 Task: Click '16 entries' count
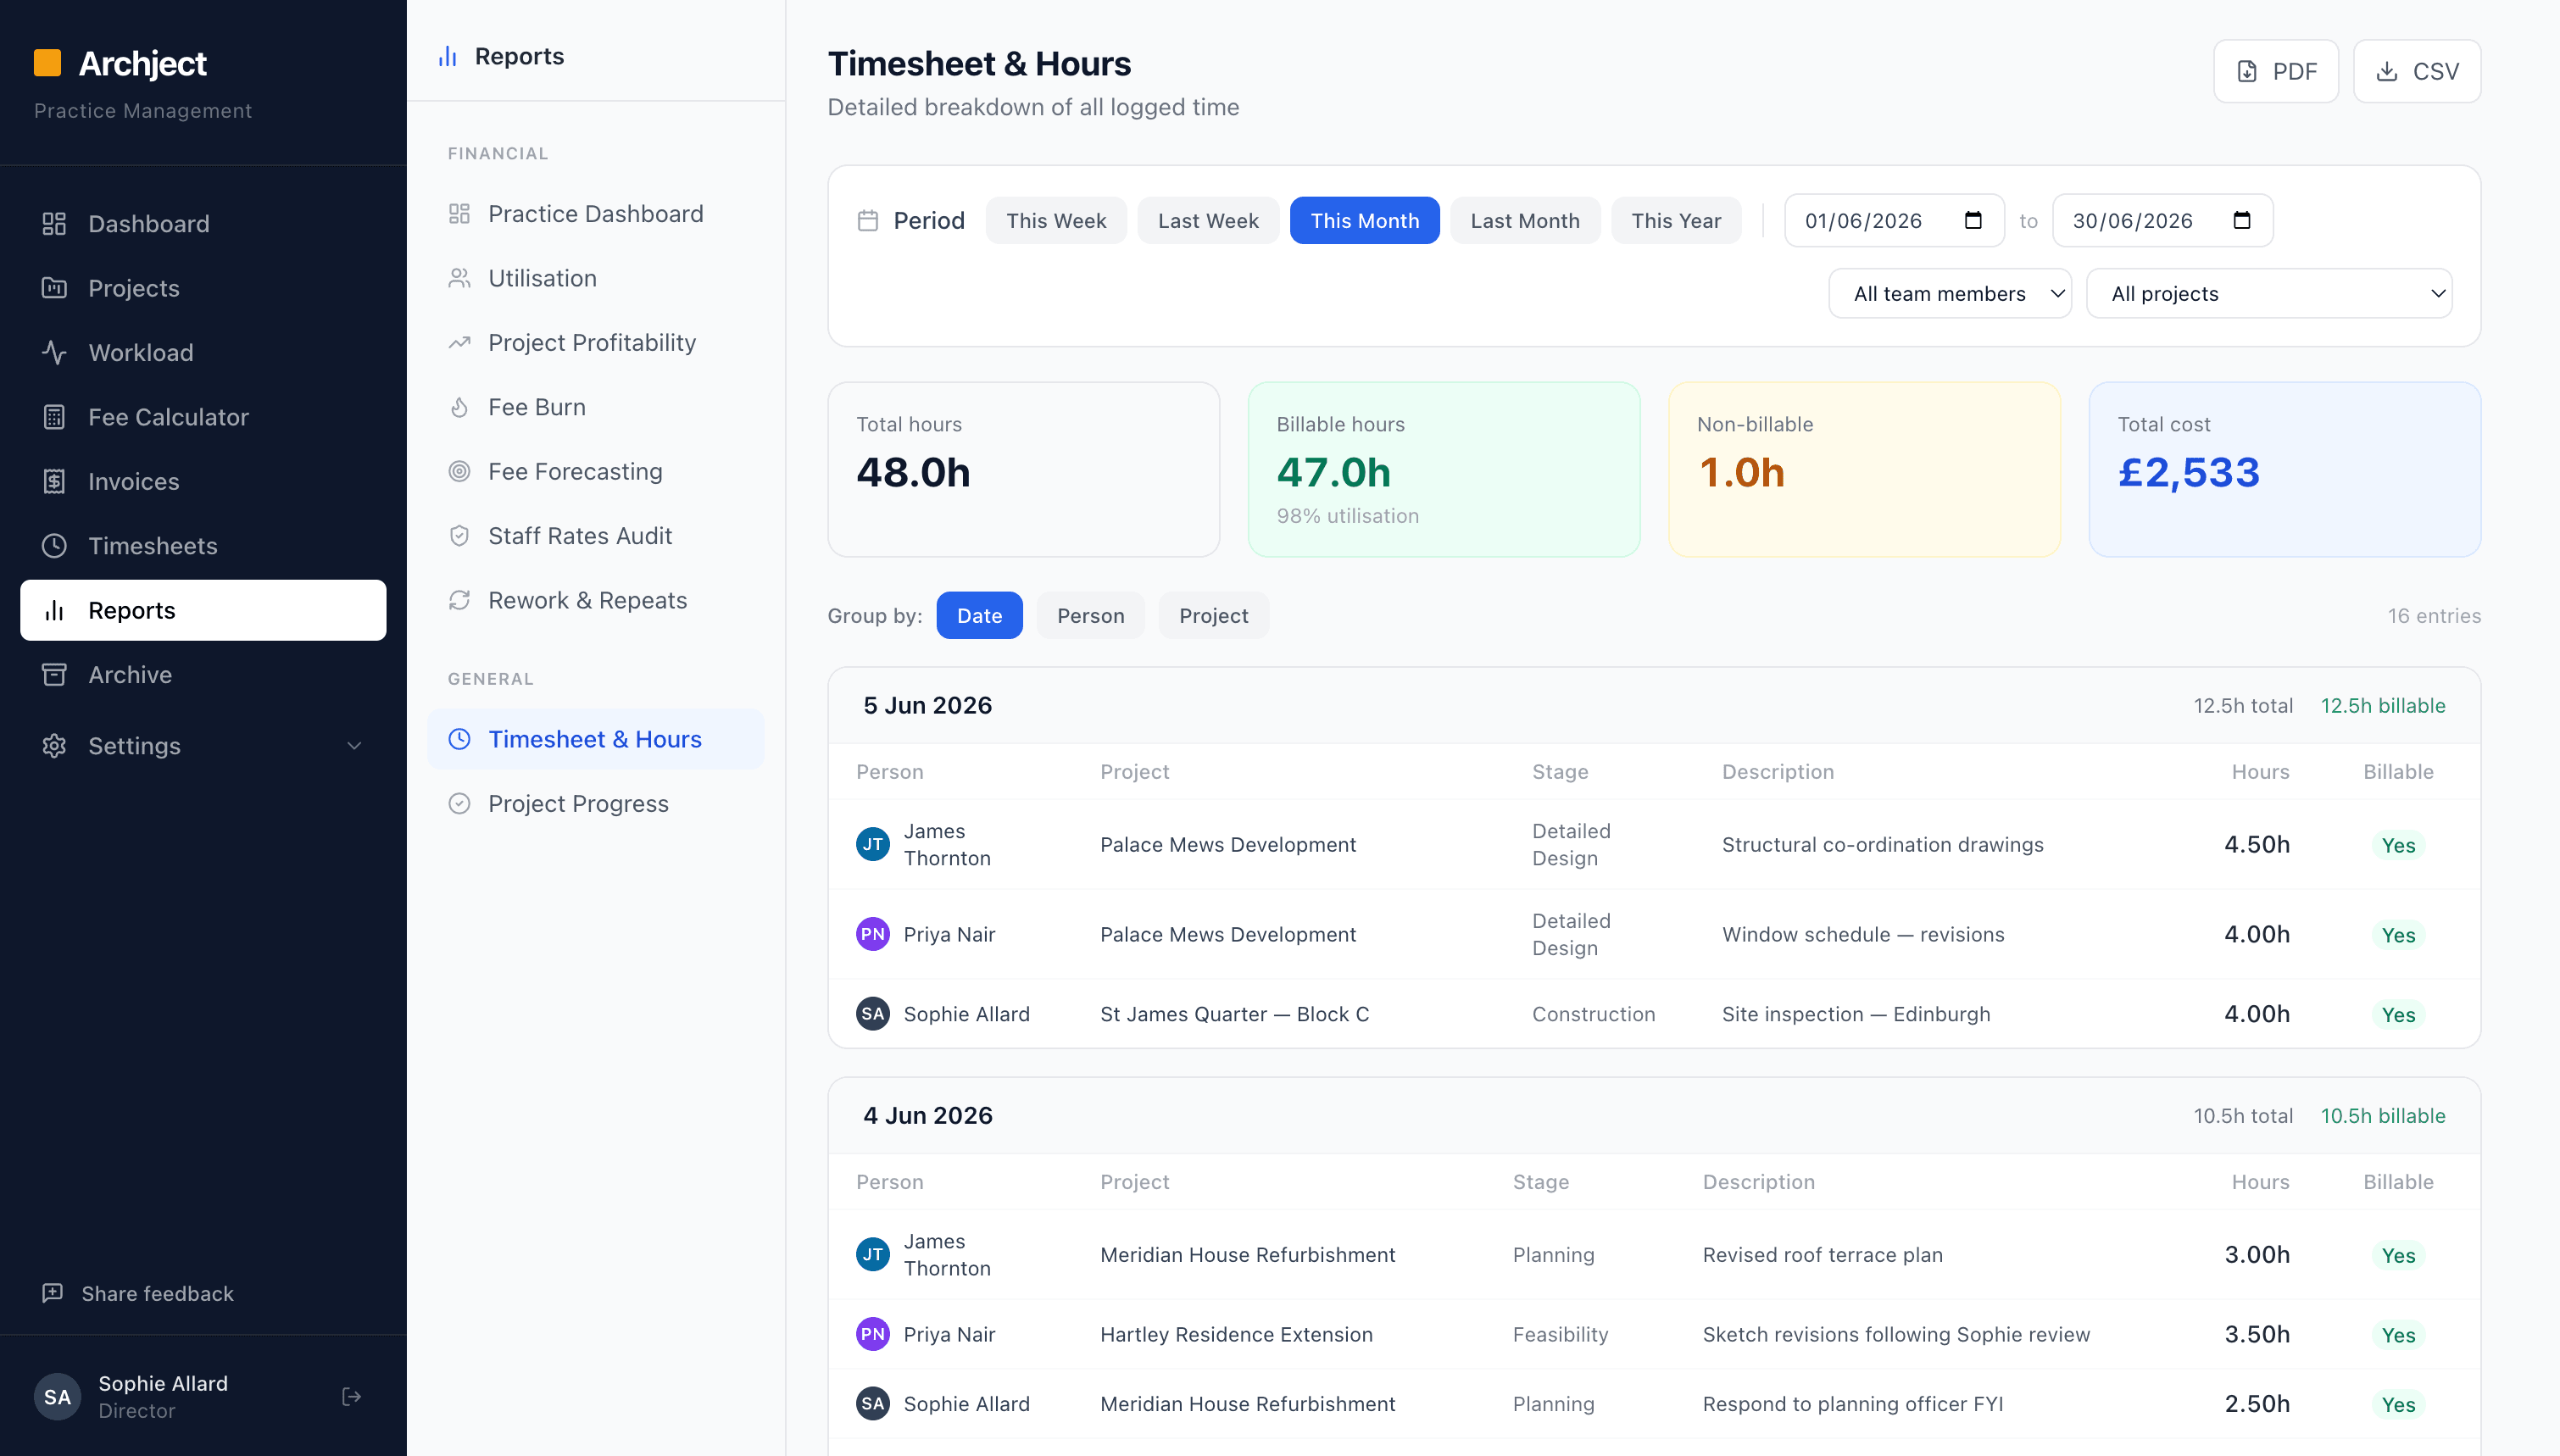pos(2434,615)
